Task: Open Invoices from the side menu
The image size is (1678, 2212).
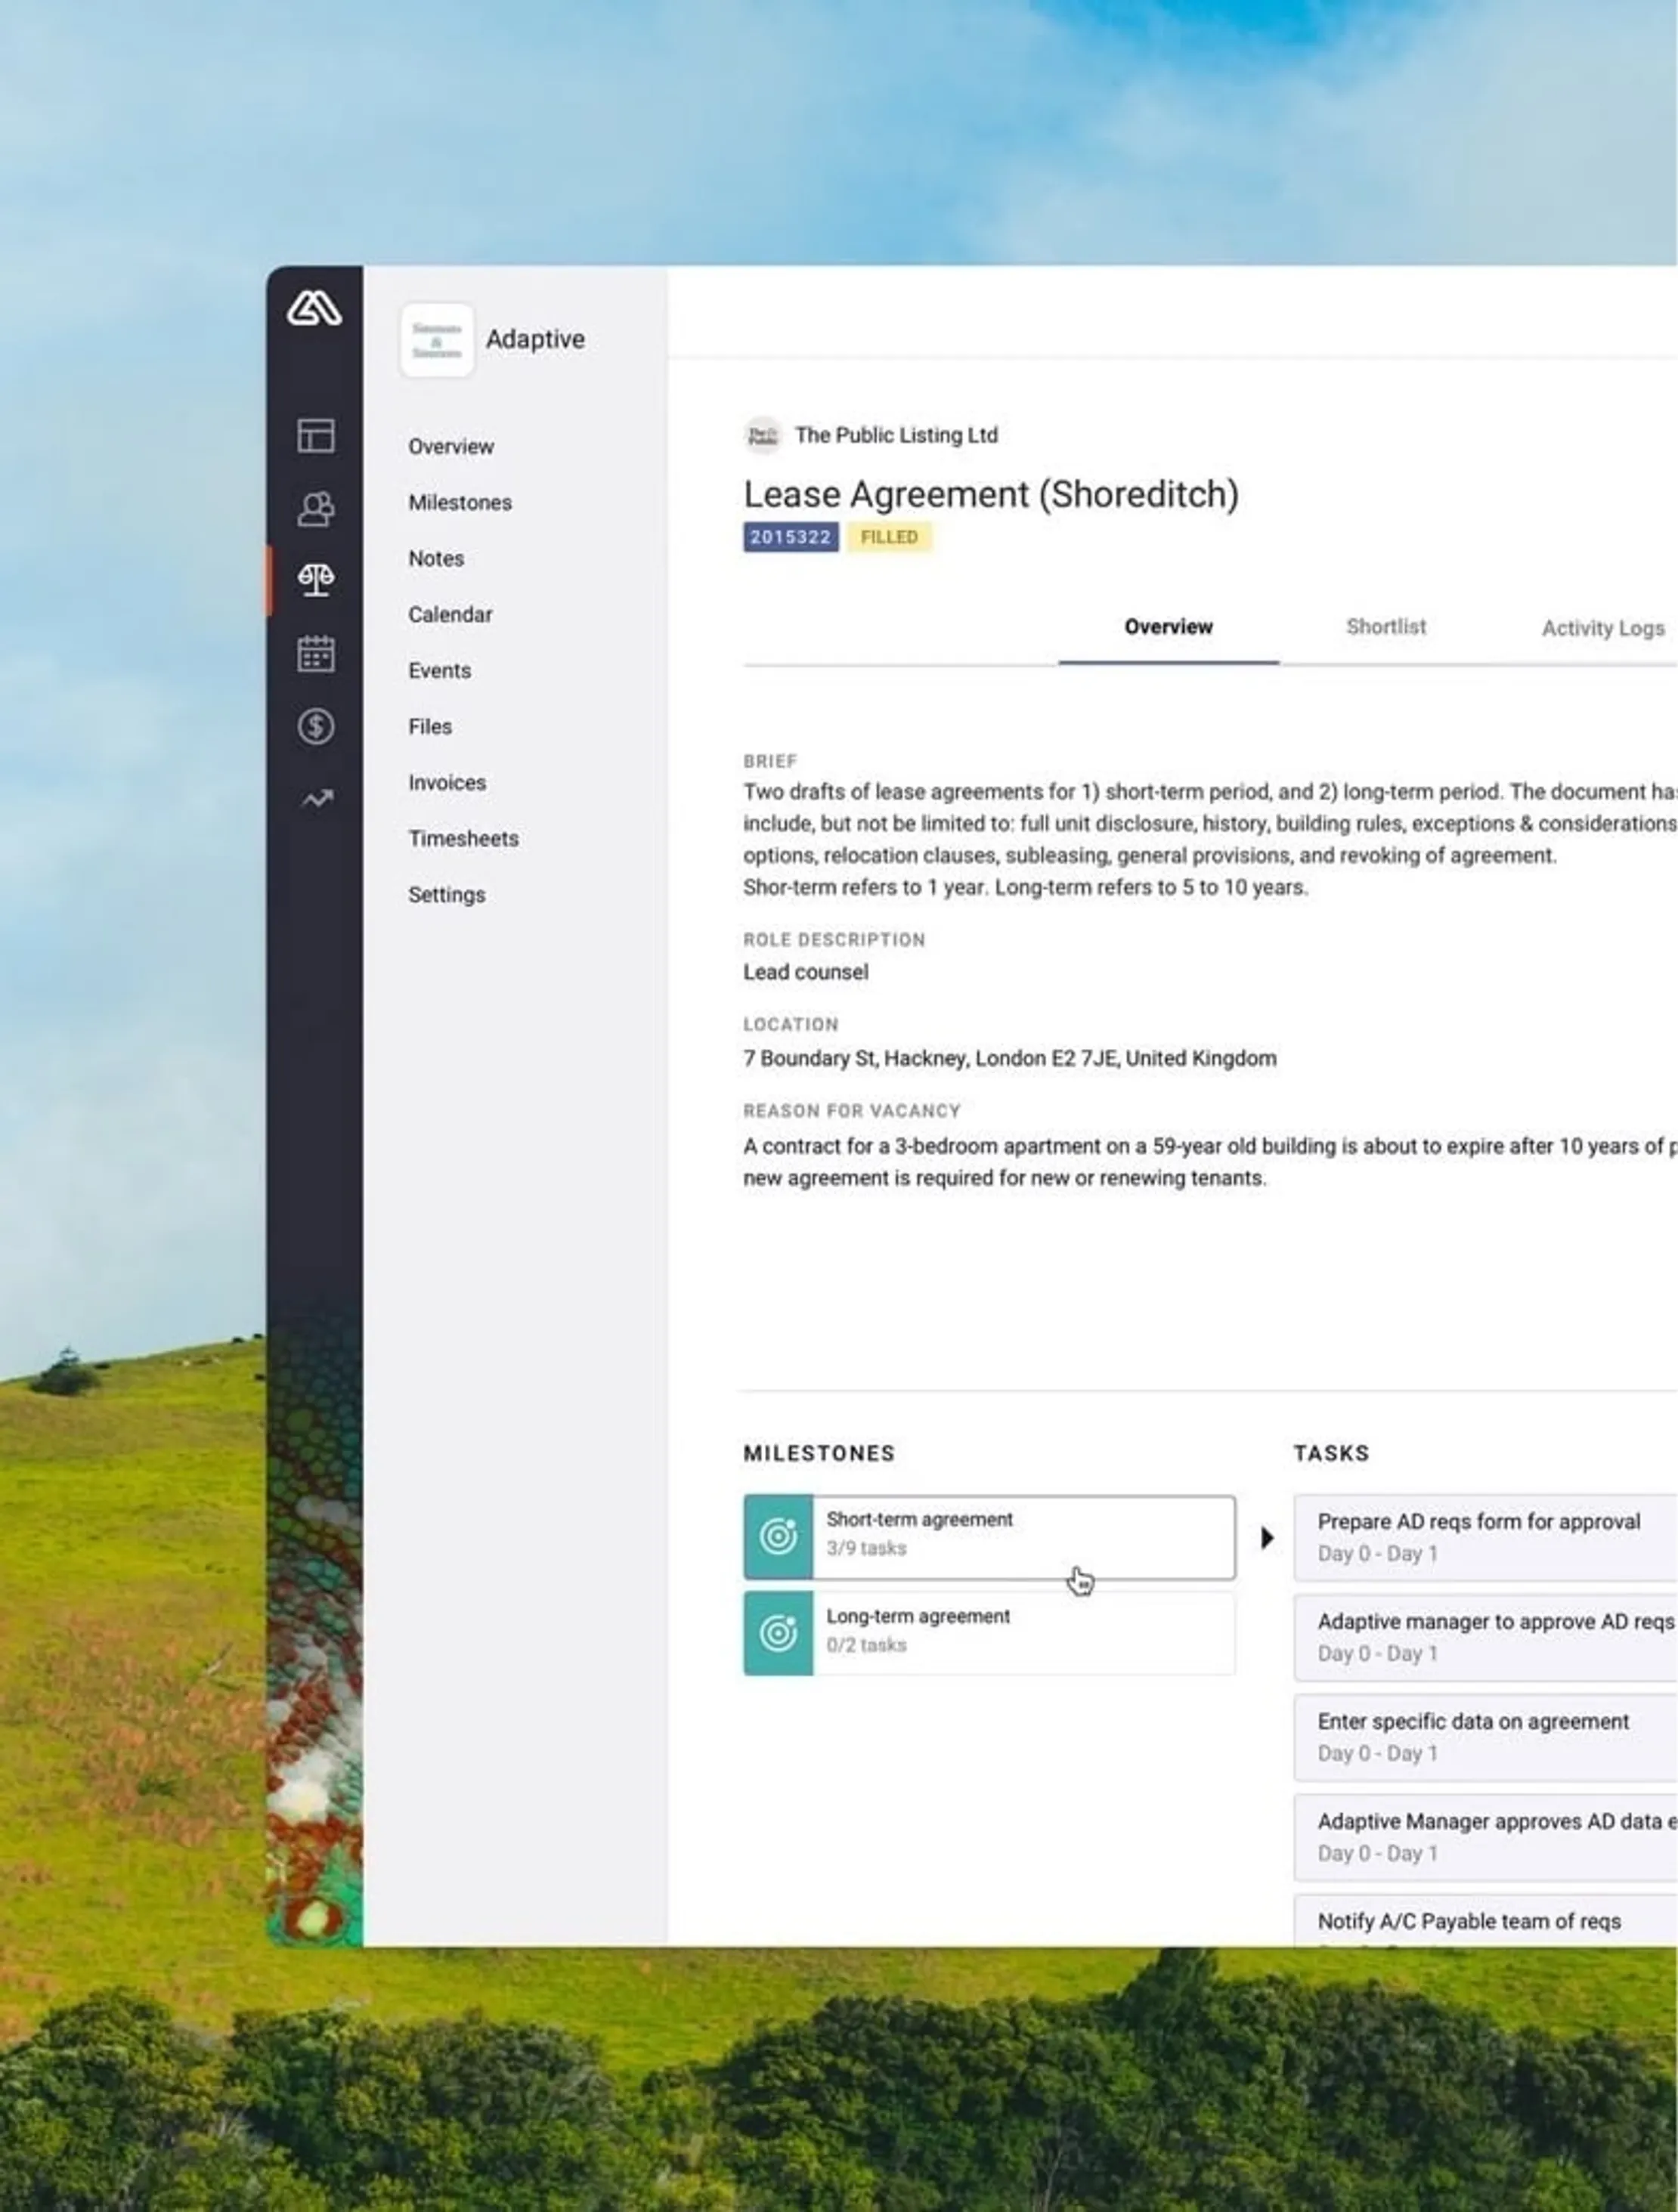Action: 447,782
